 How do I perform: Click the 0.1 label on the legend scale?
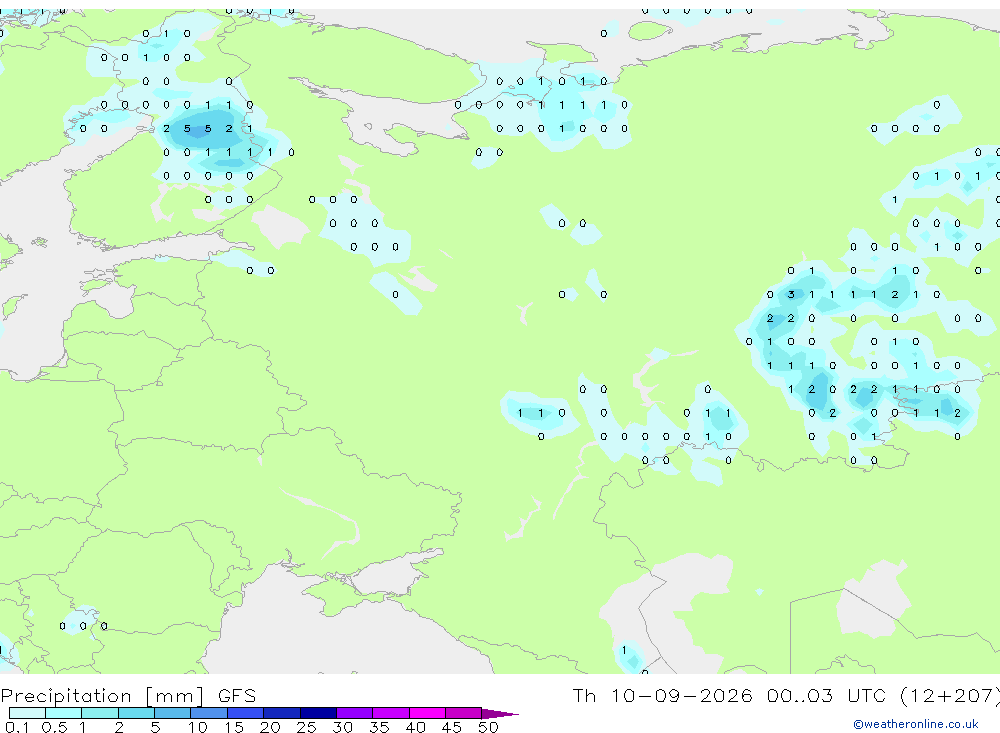(17, 727)
